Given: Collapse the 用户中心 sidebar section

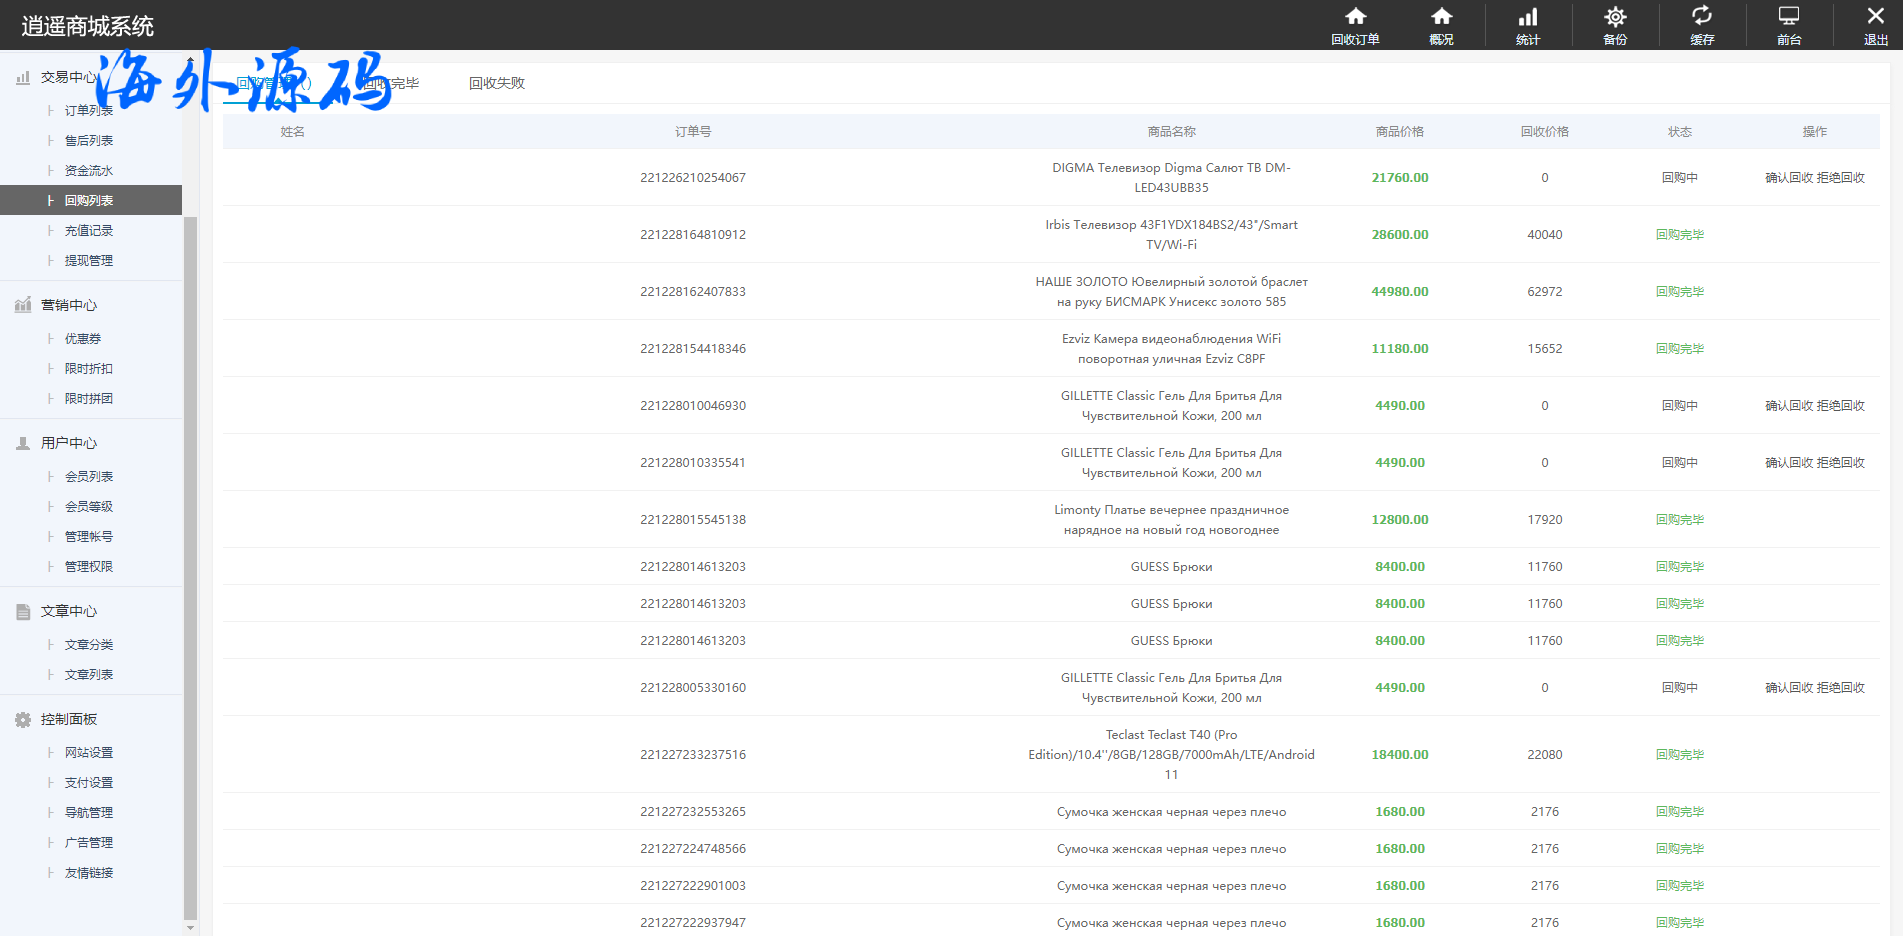Looking at the screenshot, I should pos(68,443).
